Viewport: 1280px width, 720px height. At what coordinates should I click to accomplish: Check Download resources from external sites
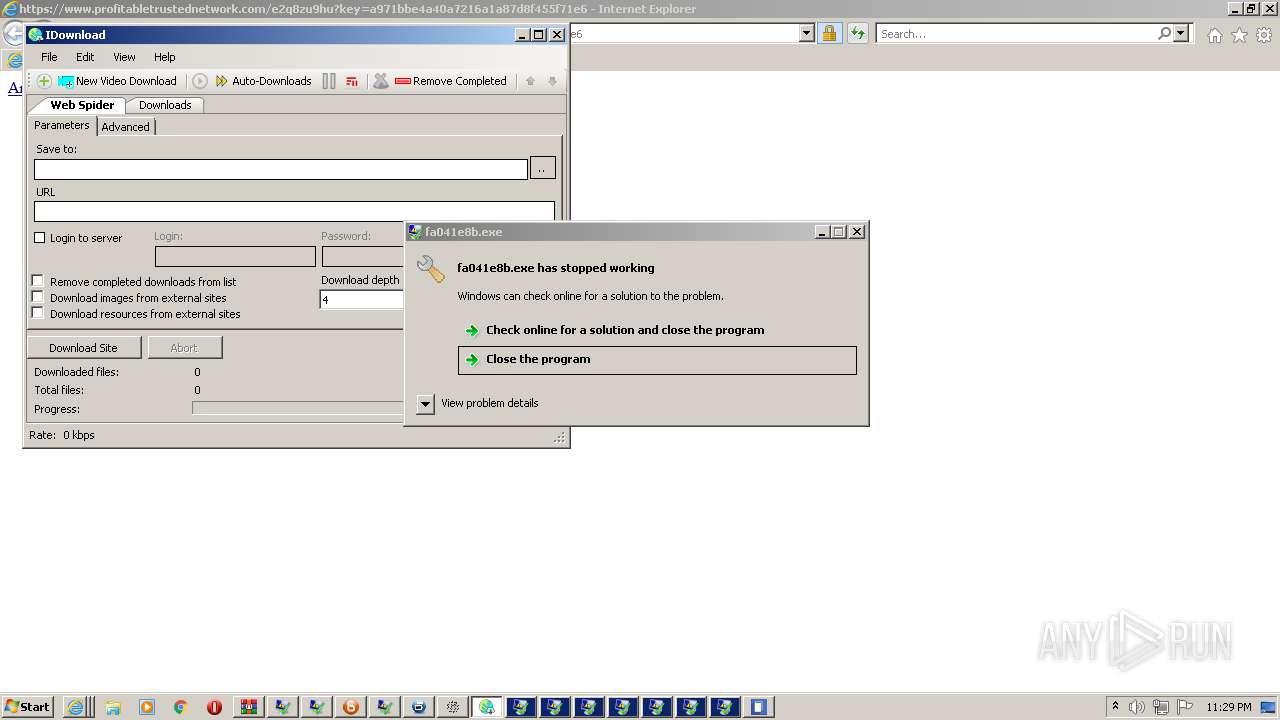coord(38,313)
